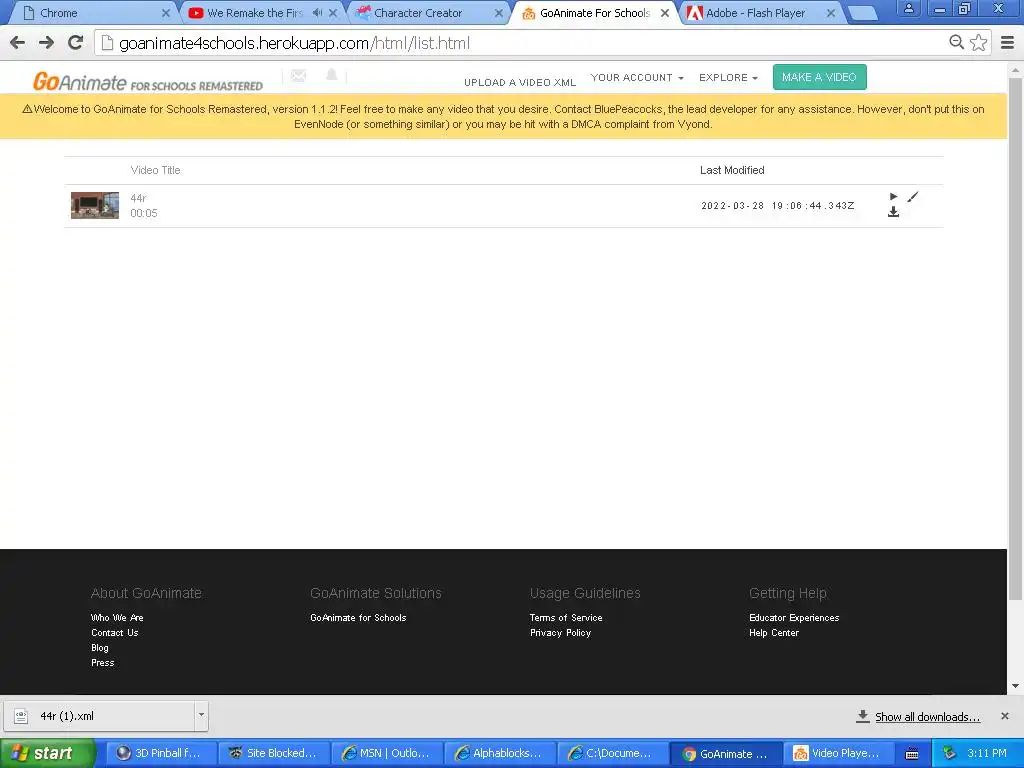This screenshot has width=1024, height=768.
Task: Switch to We Remake the First YouTube tab
Action: coord(255,12)
